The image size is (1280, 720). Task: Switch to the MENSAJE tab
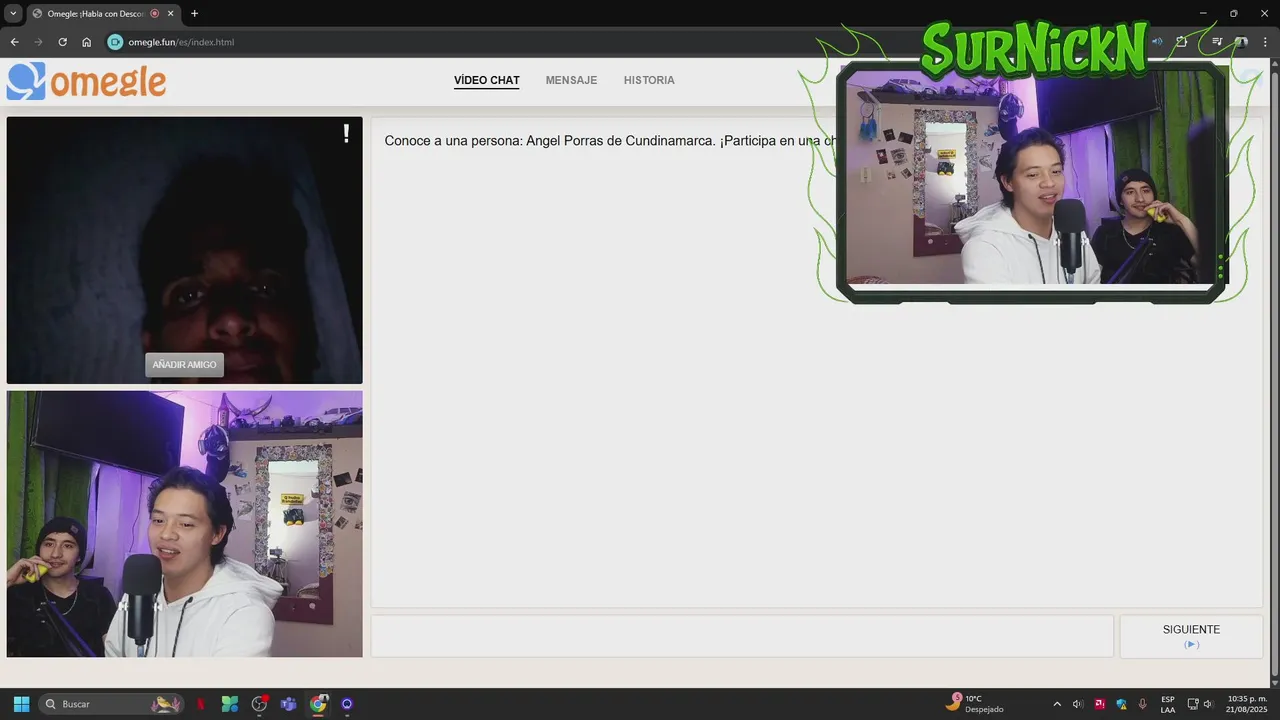(x=571, y=80)
